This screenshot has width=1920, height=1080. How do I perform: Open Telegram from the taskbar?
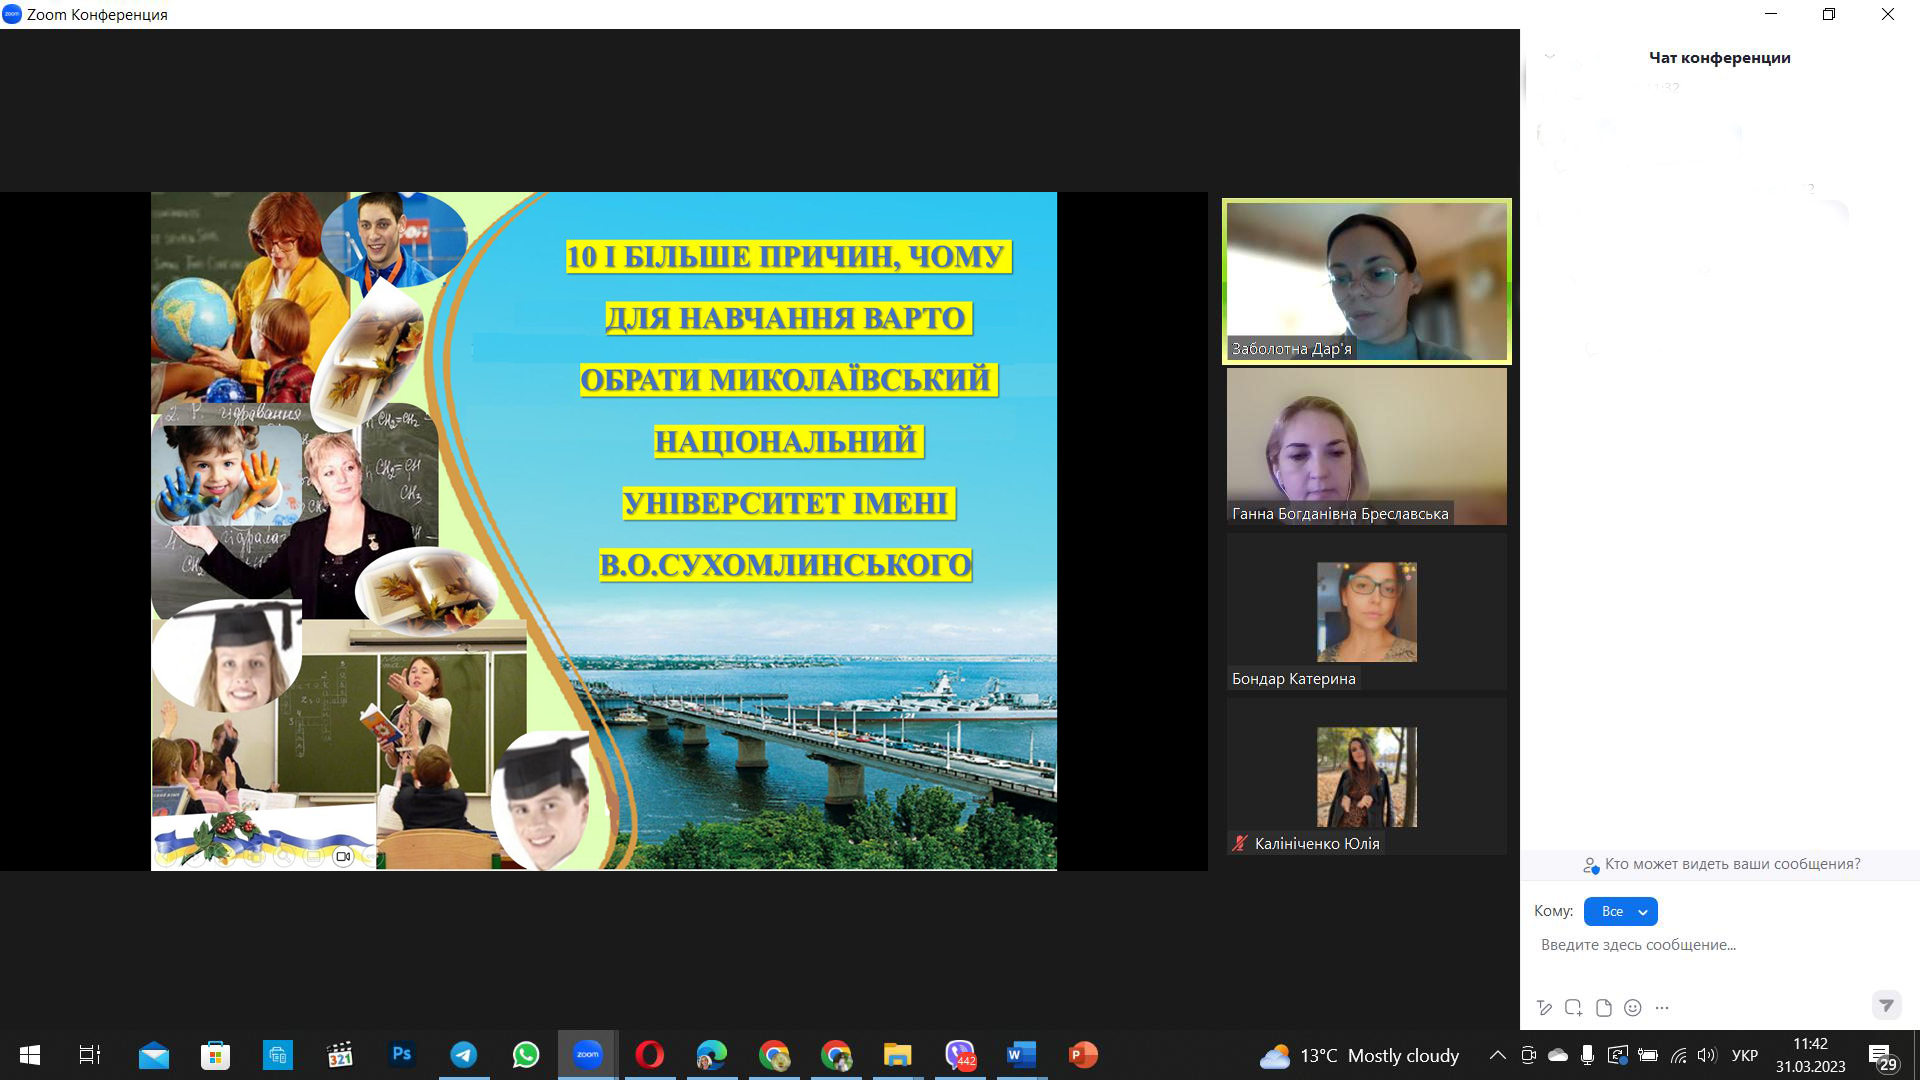pyautogui.click(x=463, y=1055)
